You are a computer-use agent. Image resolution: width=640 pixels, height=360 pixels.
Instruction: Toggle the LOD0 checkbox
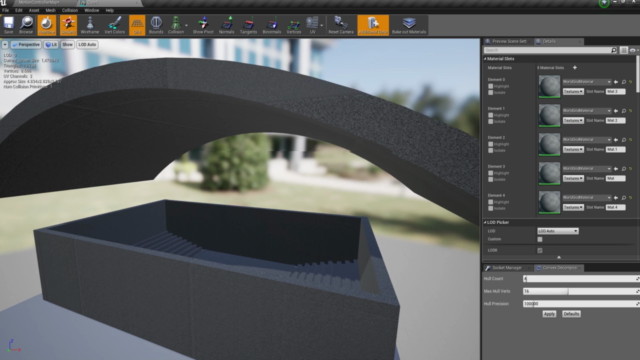pos(540,251)
